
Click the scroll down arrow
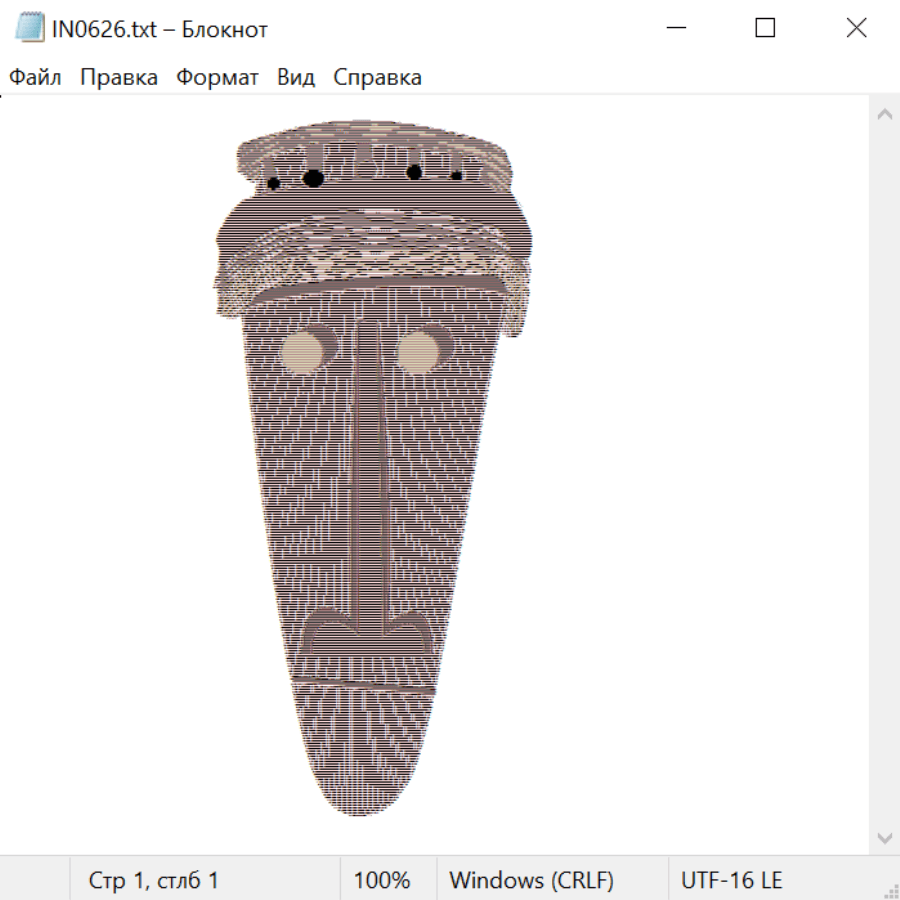[884, 837]
